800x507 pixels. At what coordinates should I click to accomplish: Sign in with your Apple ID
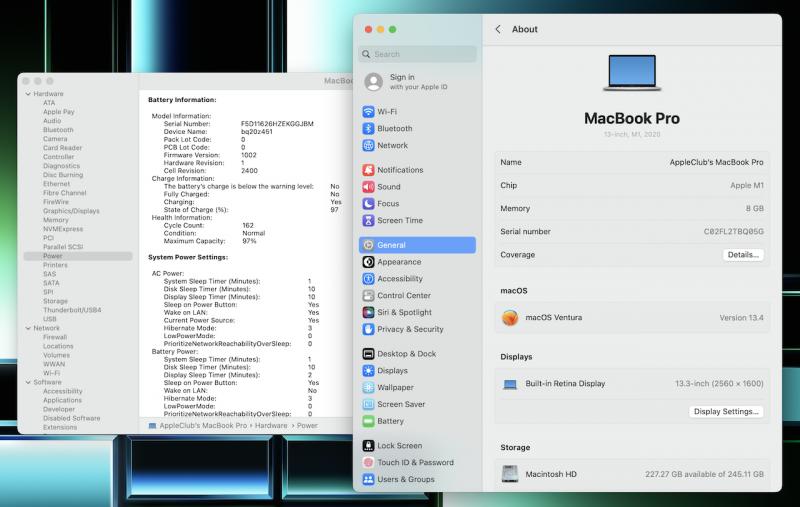405,82
